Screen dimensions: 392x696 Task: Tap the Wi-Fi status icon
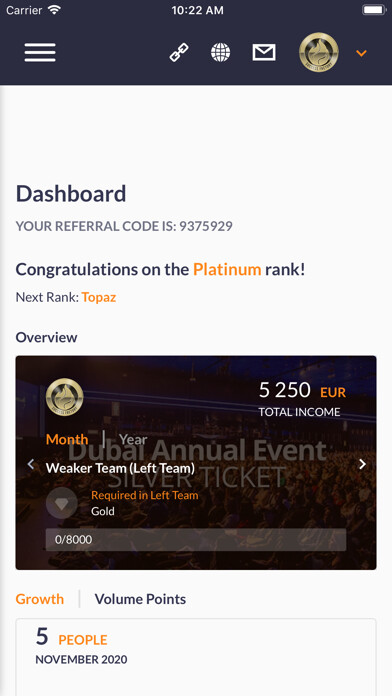tap(54, 10)
